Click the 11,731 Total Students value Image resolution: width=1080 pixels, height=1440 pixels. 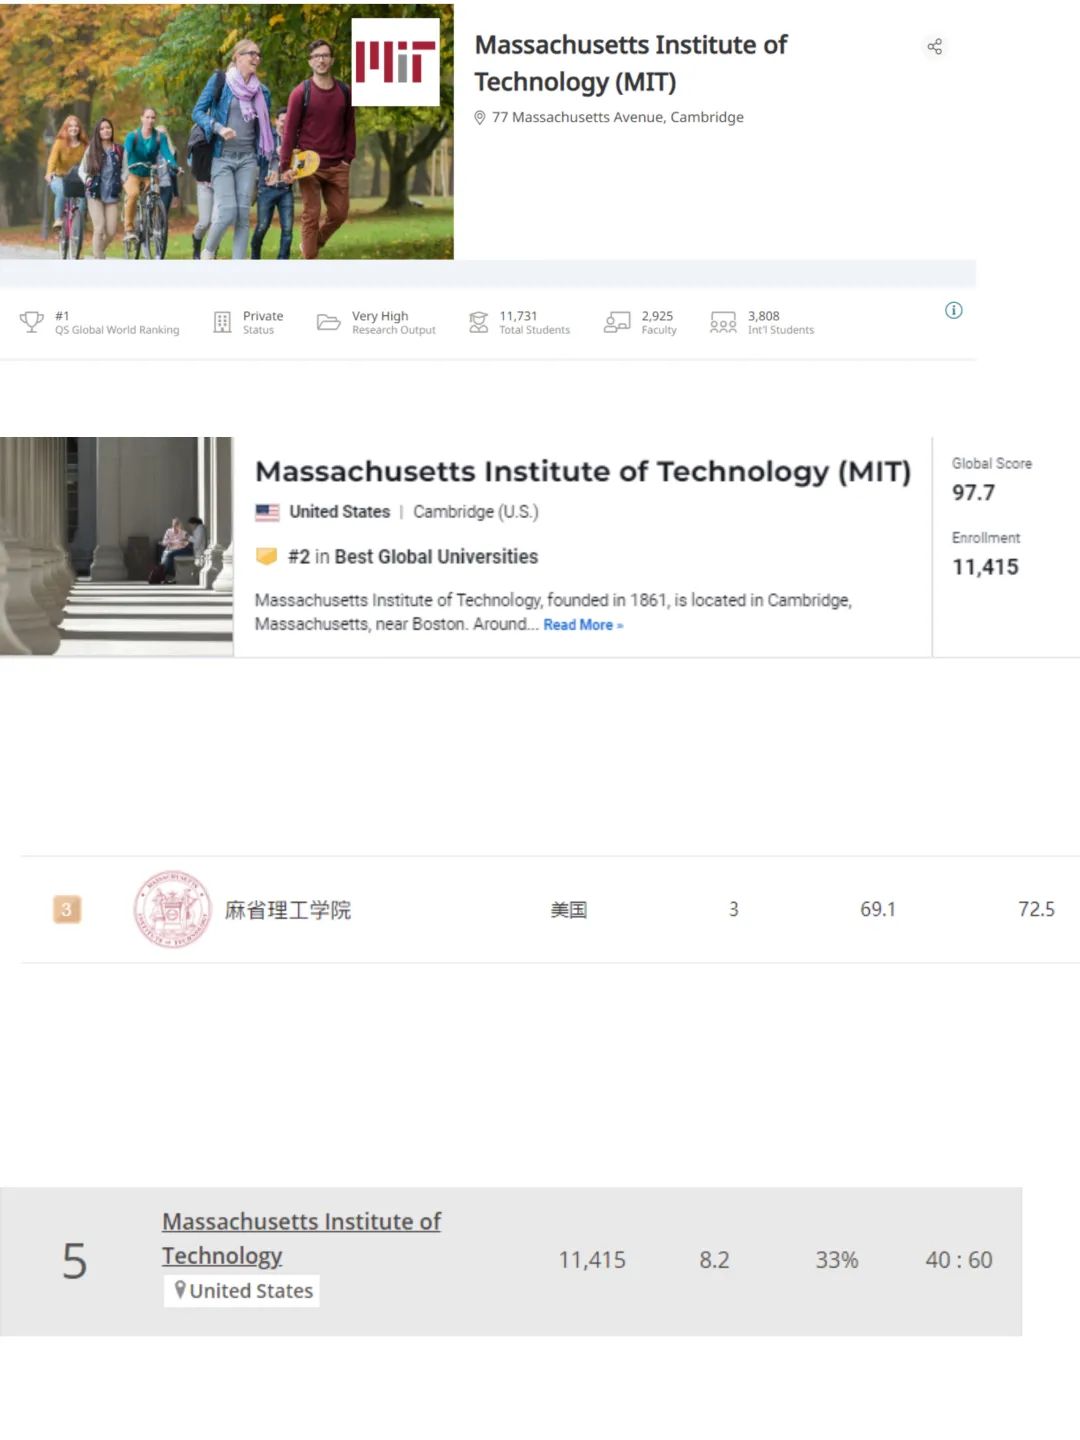[x=535, y=322]
